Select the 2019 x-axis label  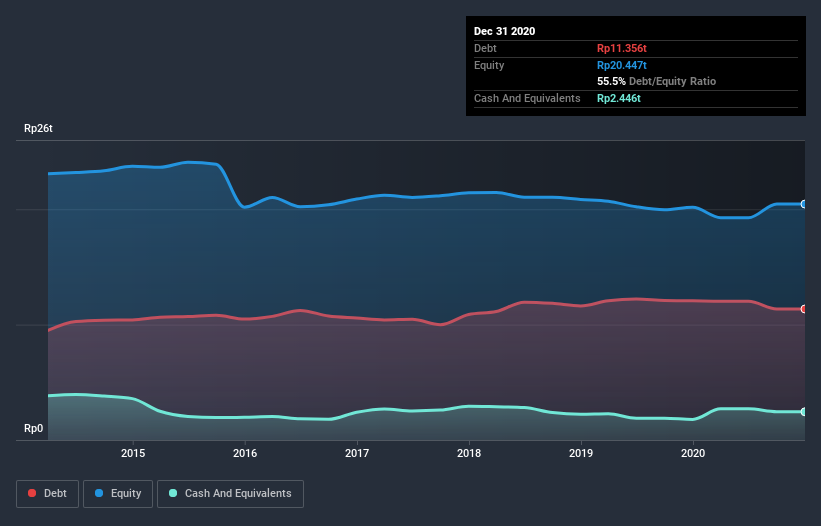(x=581, y=453)
